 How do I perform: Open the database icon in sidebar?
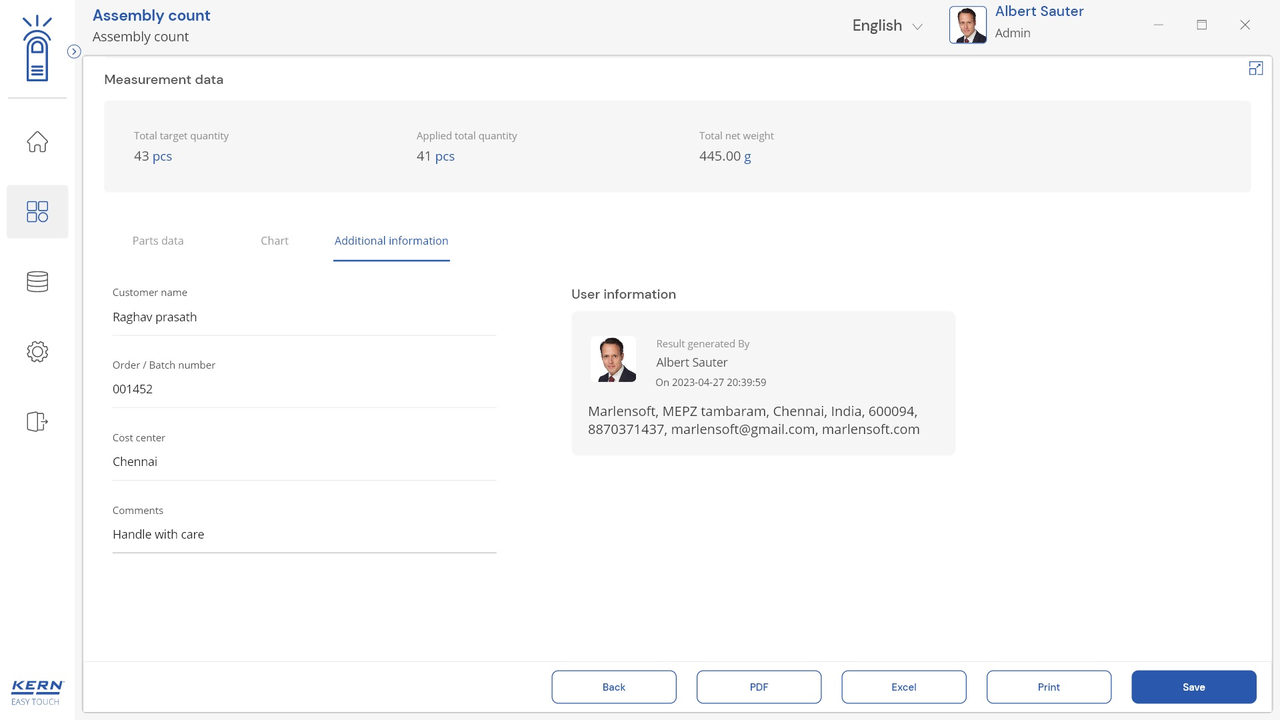click(37, 282)
